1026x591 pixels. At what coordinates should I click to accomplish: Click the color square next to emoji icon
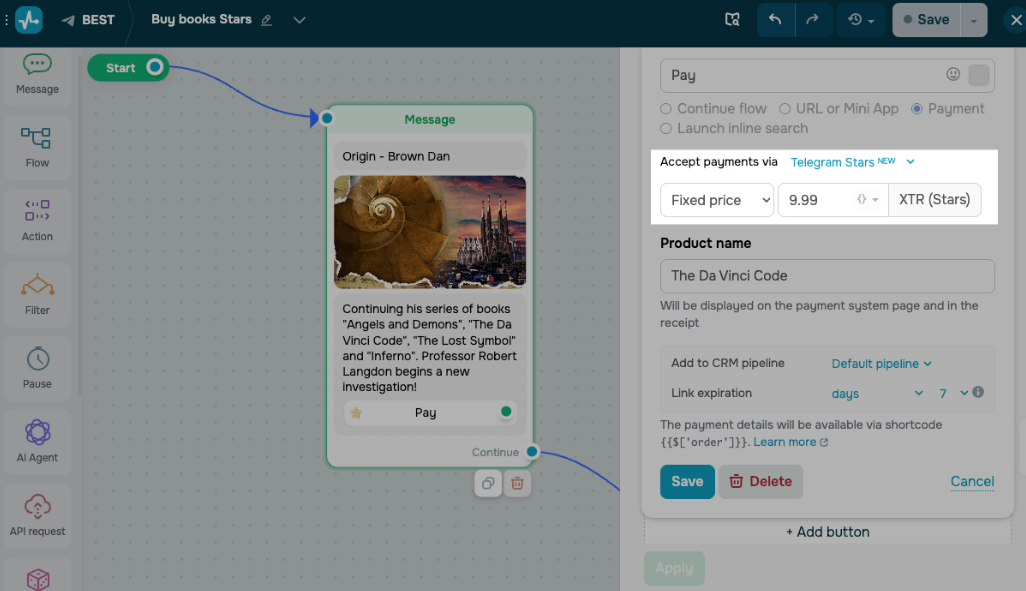(979, 75)
